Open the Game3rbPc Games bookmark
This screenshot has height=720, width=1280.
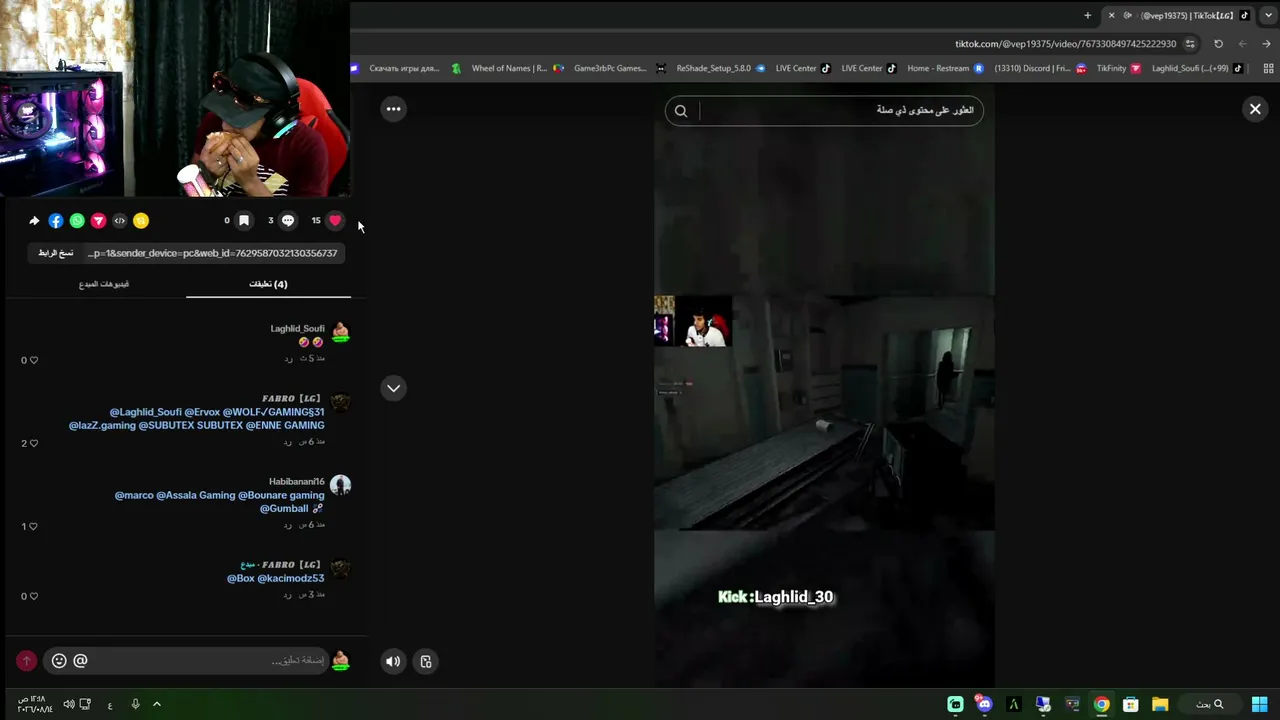click(x=602, y=68)
